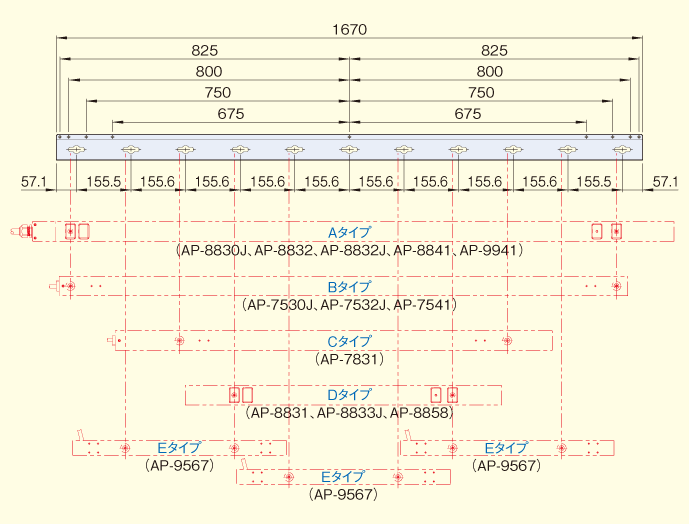Click the blue Dタイプ label
The width and height of the screenshot is (689, 524).
(x=349, y=395)
